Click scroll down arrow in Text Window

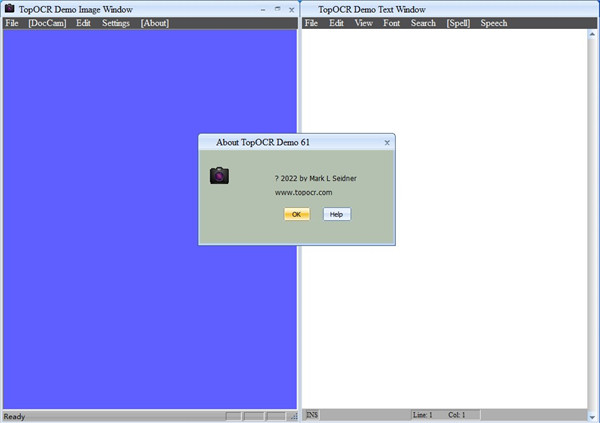coord(592,417)
